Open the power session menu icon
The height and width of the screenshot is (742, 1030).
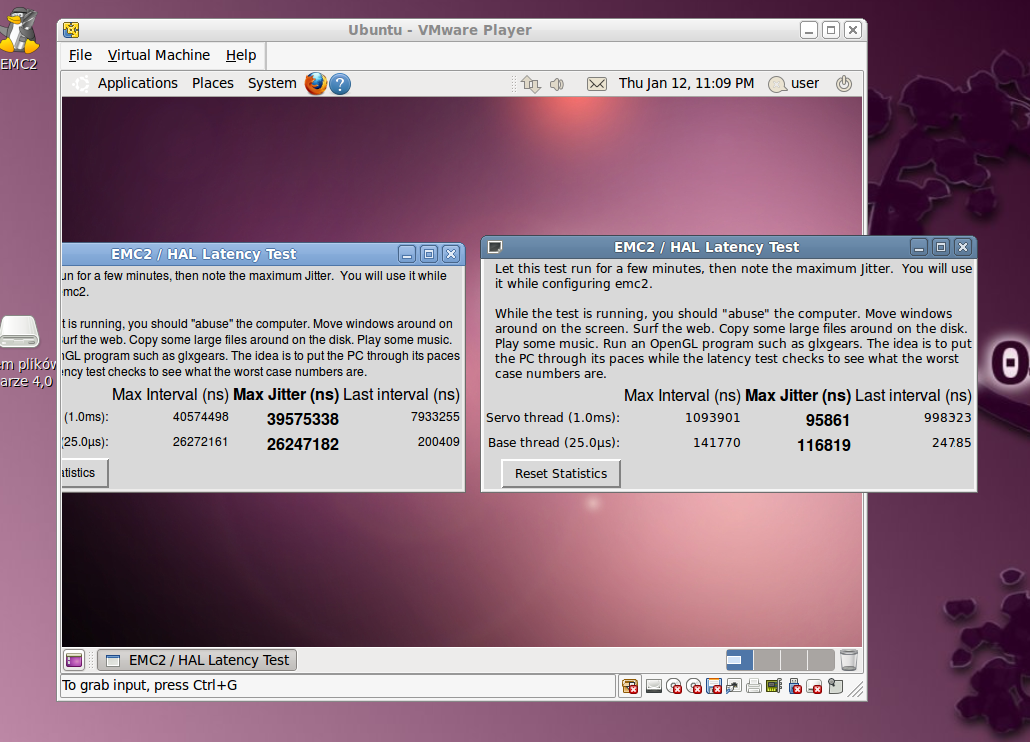tap(844, 83)
